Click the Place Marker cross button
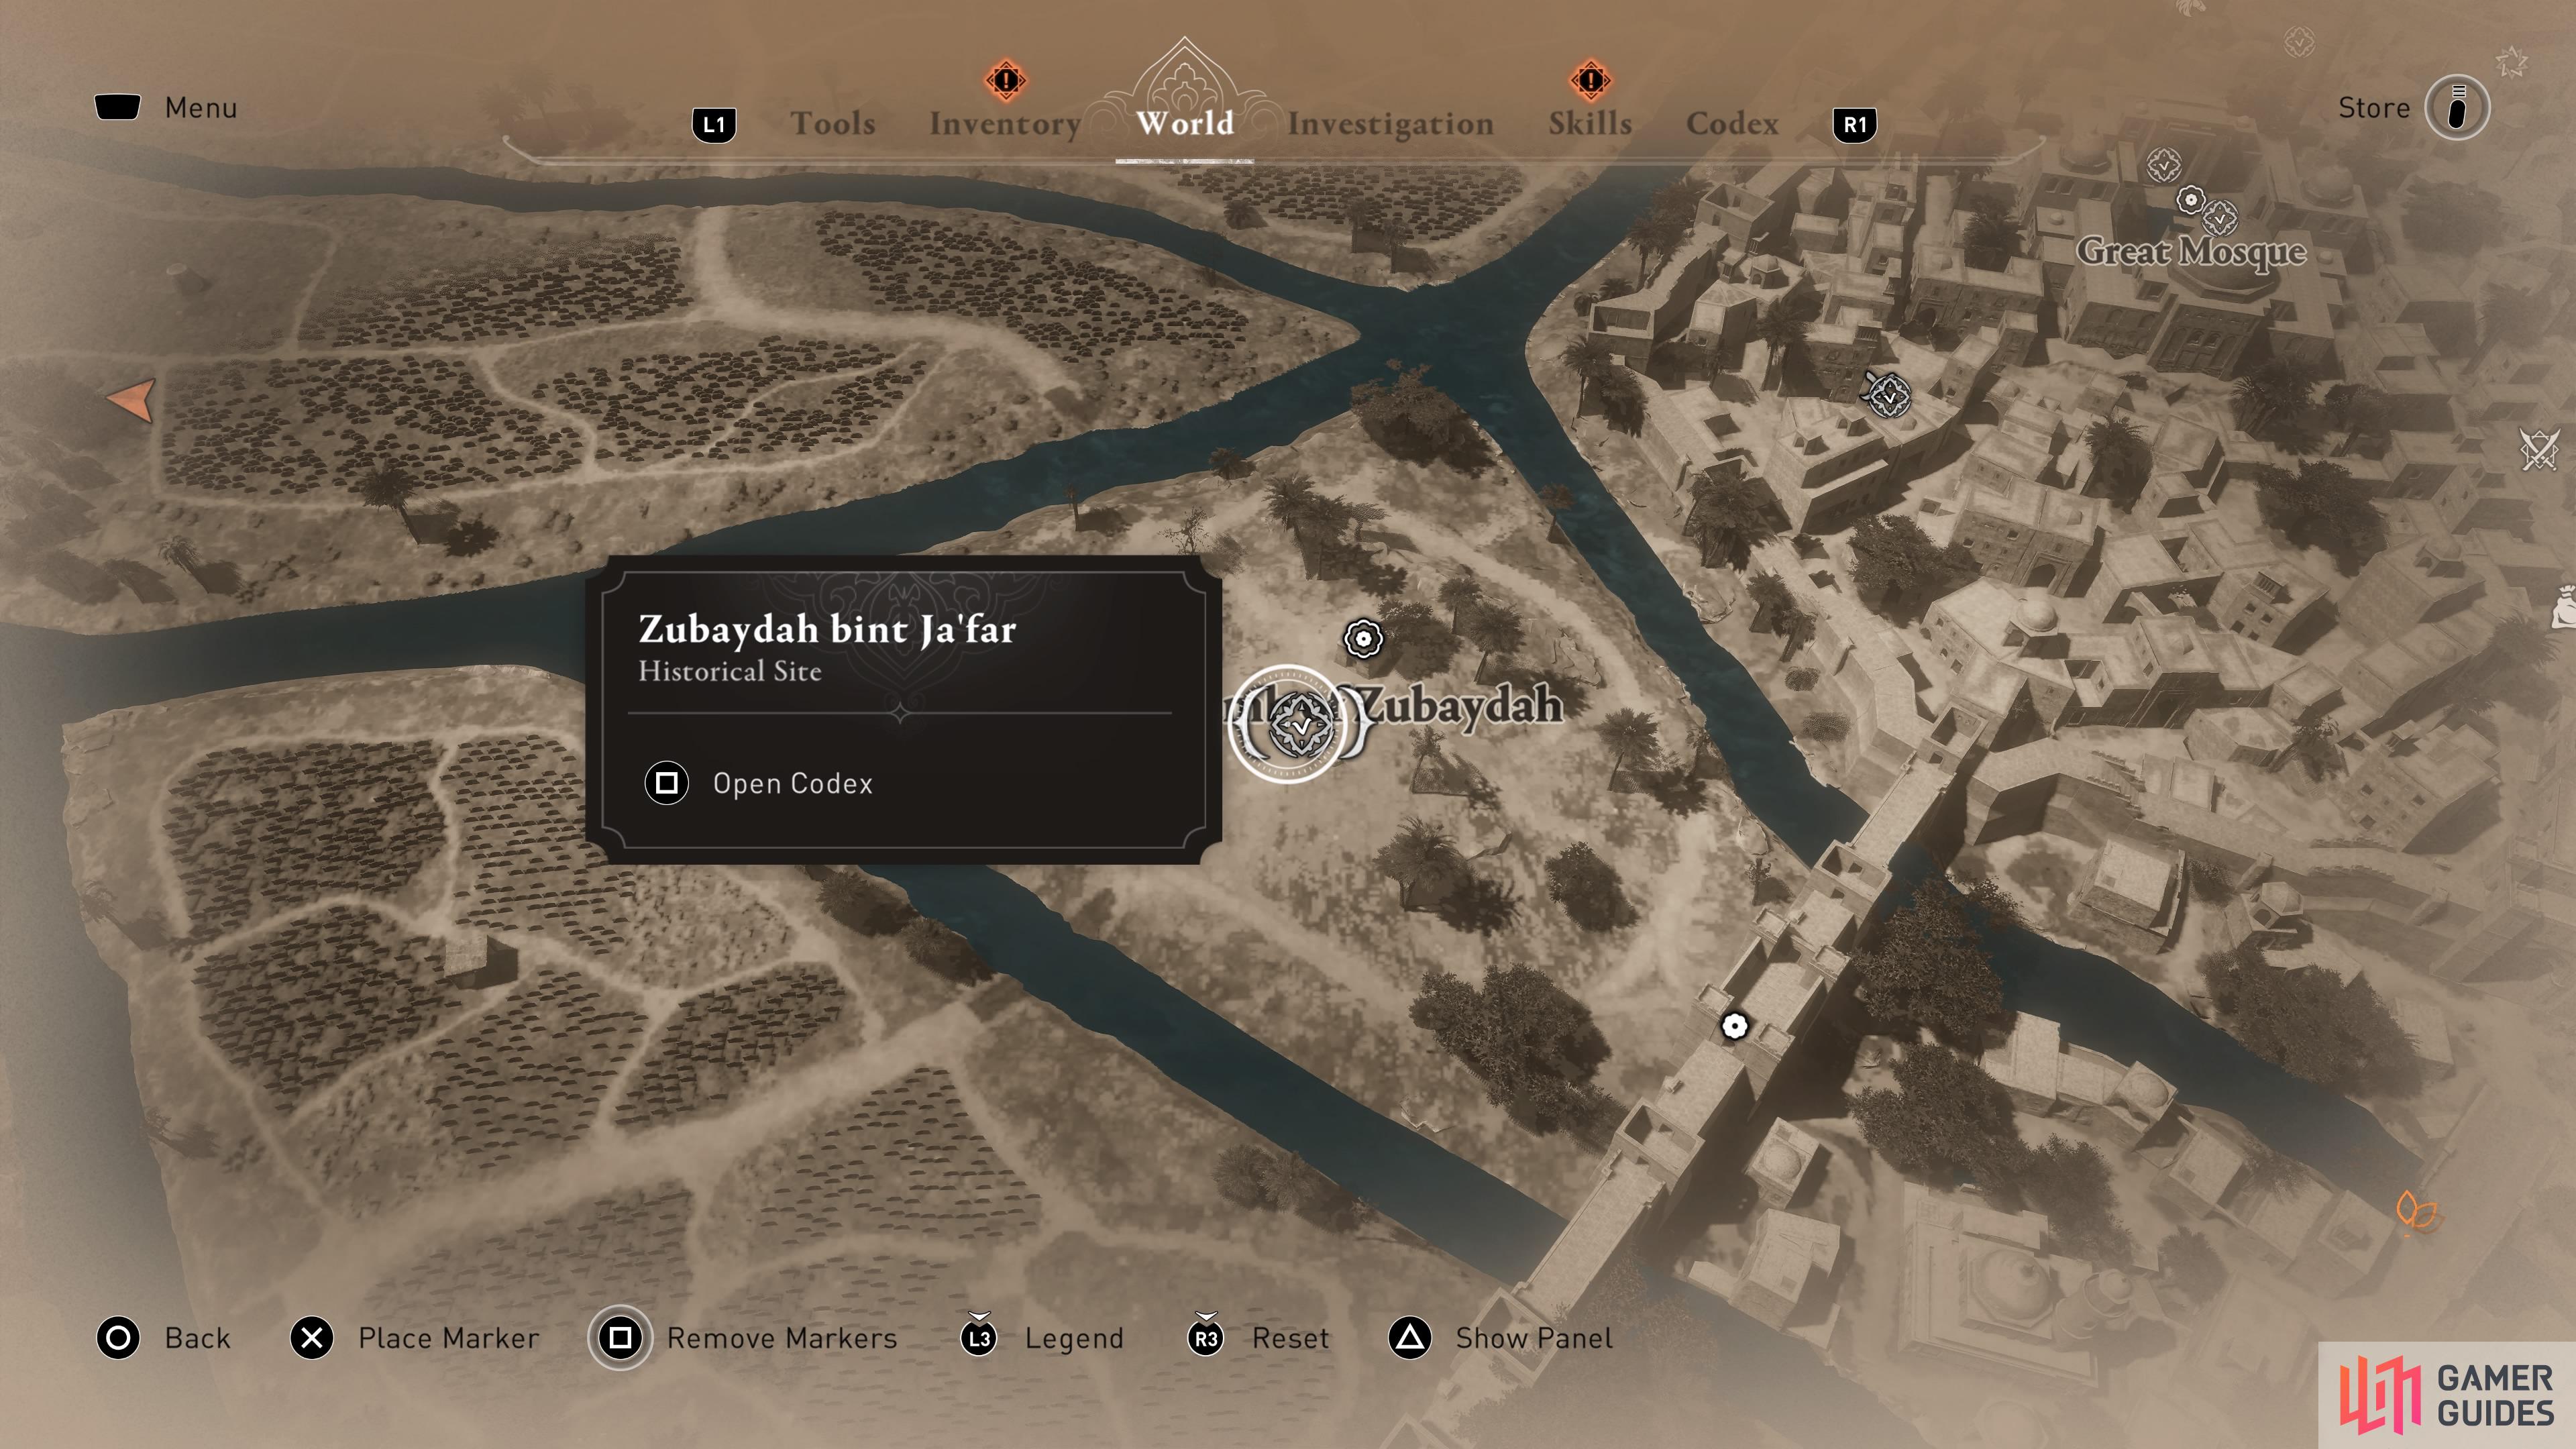The height and width of the screenshot is (1449, 2576). (x=414, y=1338)
